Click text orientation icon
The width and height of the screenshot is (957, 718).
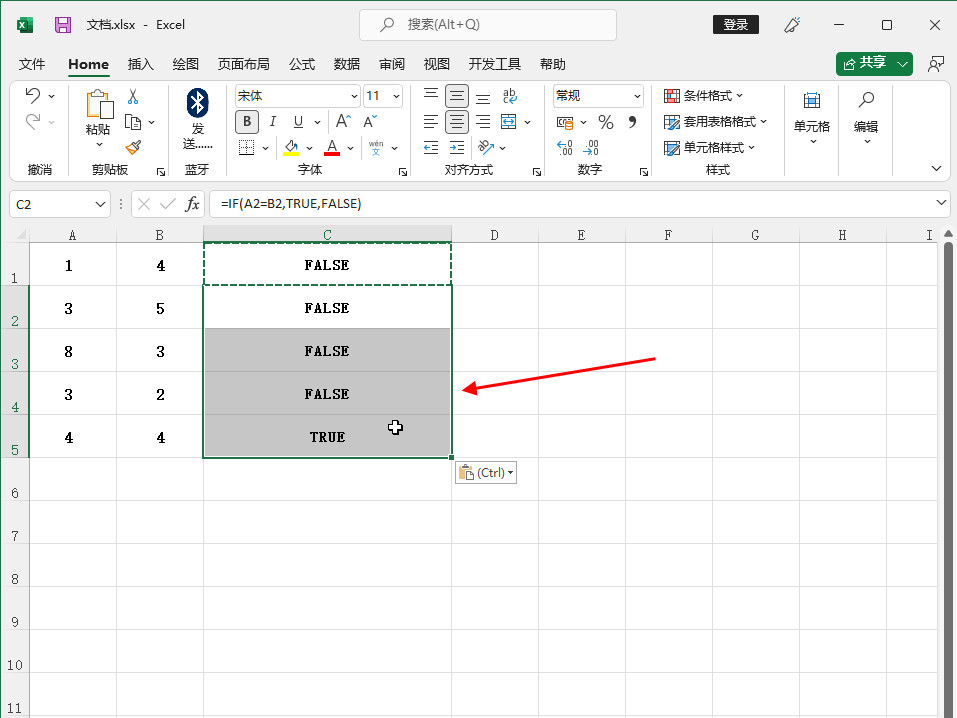486,147
